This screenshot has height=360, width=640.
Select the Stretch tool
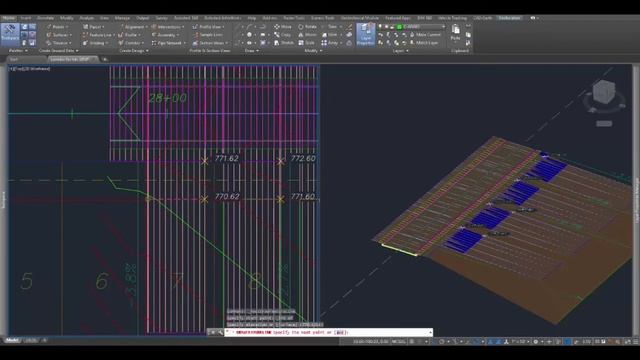pyautogui.click(x=284, y=42)
